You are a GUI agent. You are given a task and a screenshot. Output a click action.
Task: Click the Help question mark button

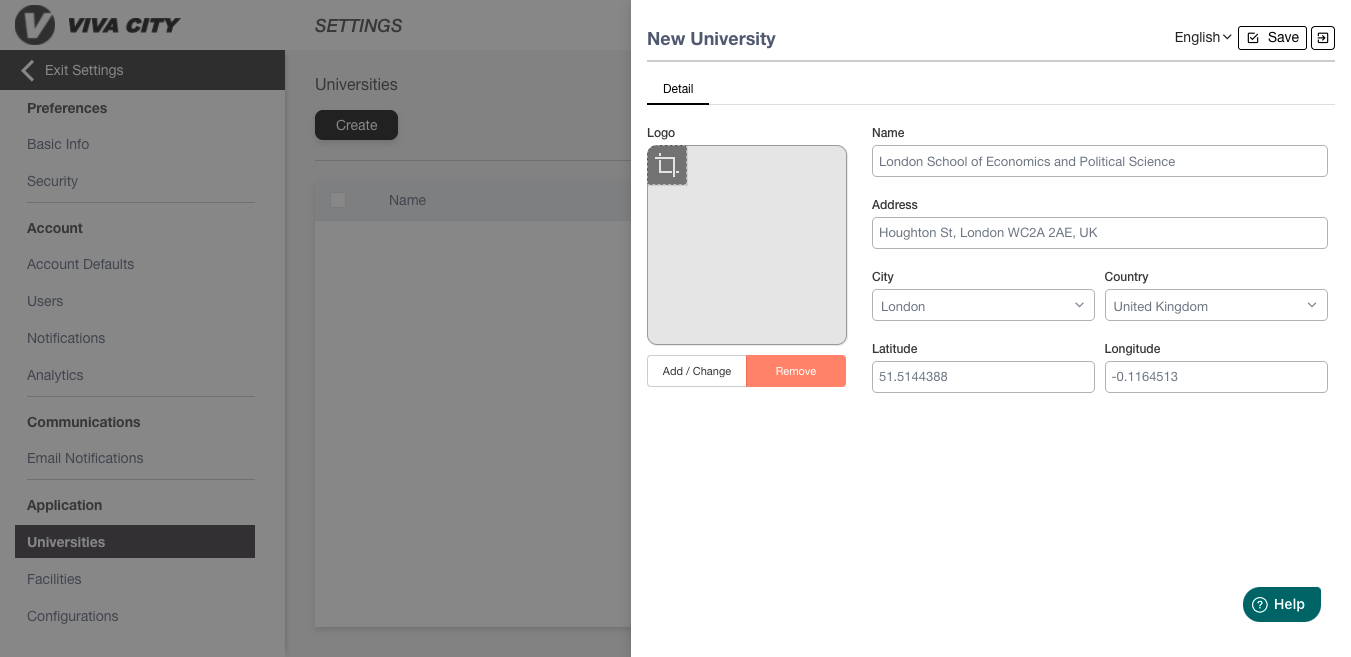tap(1282, 604)
